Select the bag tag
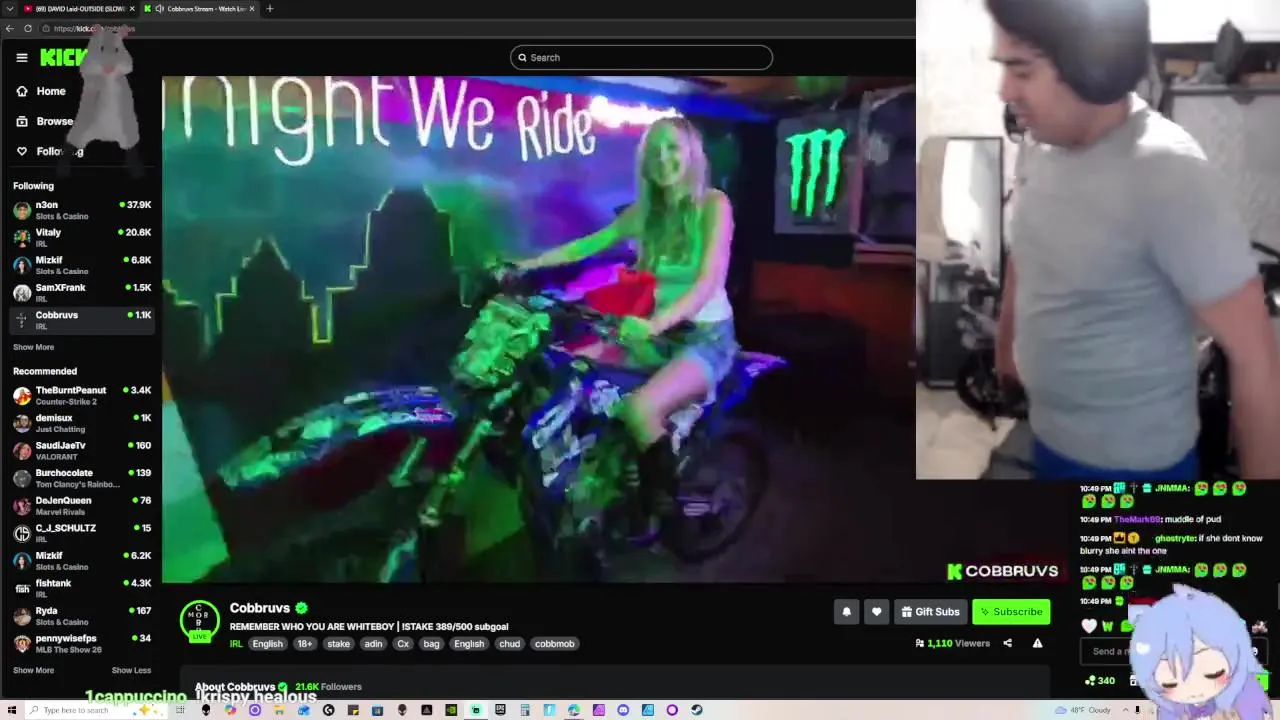 [x=431, y=644]
